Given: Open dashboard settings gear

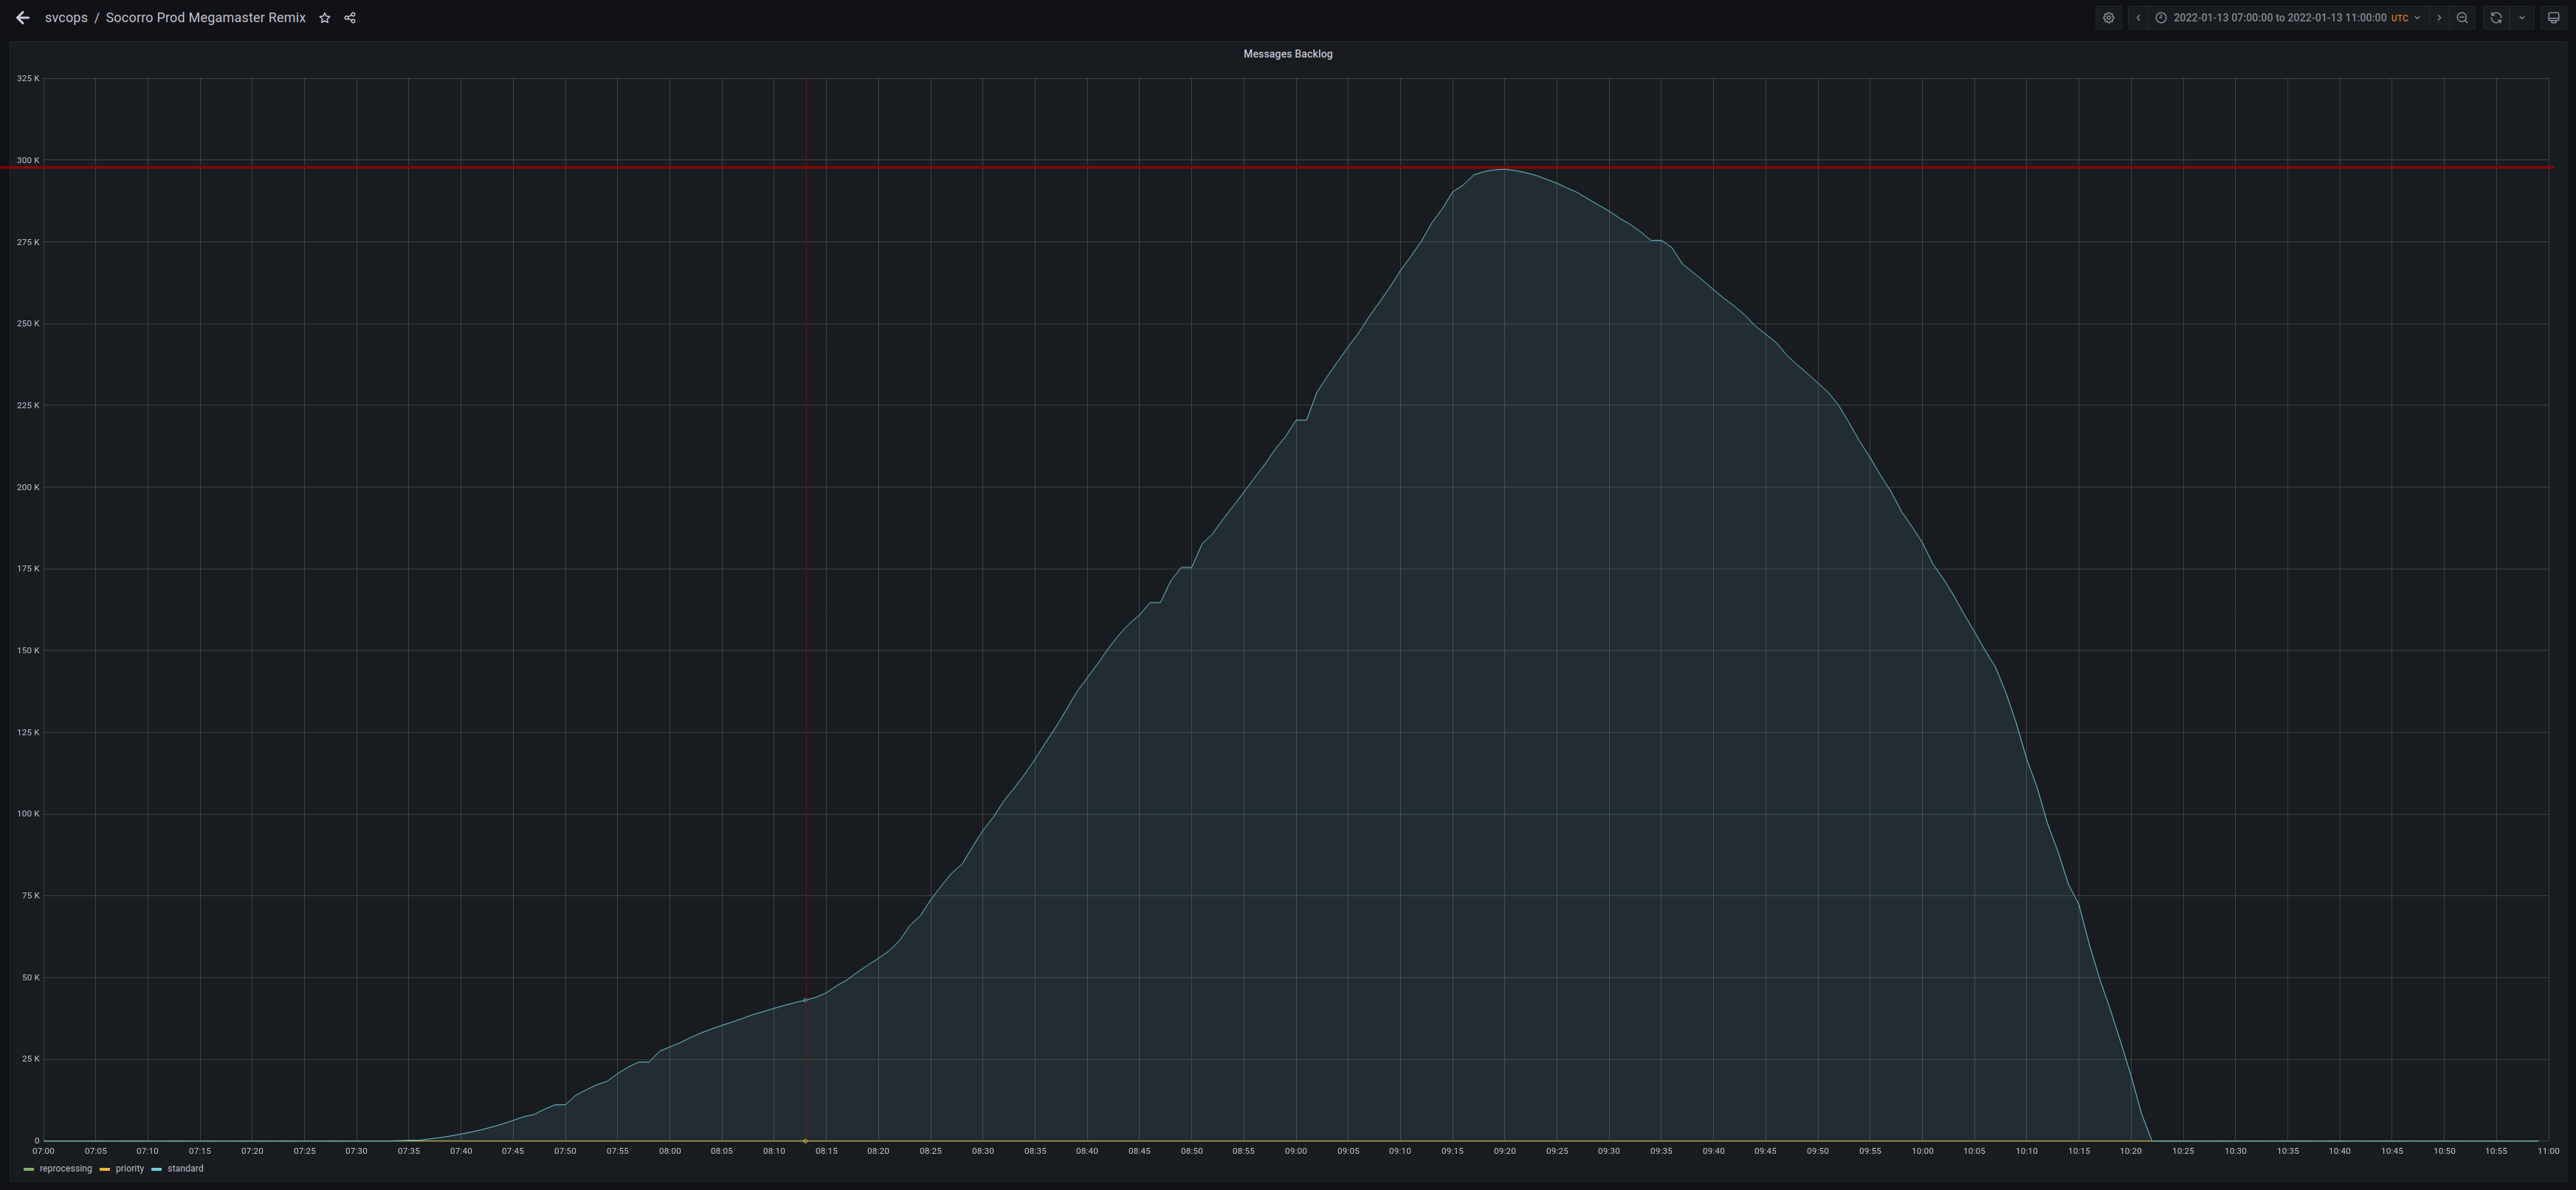Looking at the screenshot, I should [2109, 18].
